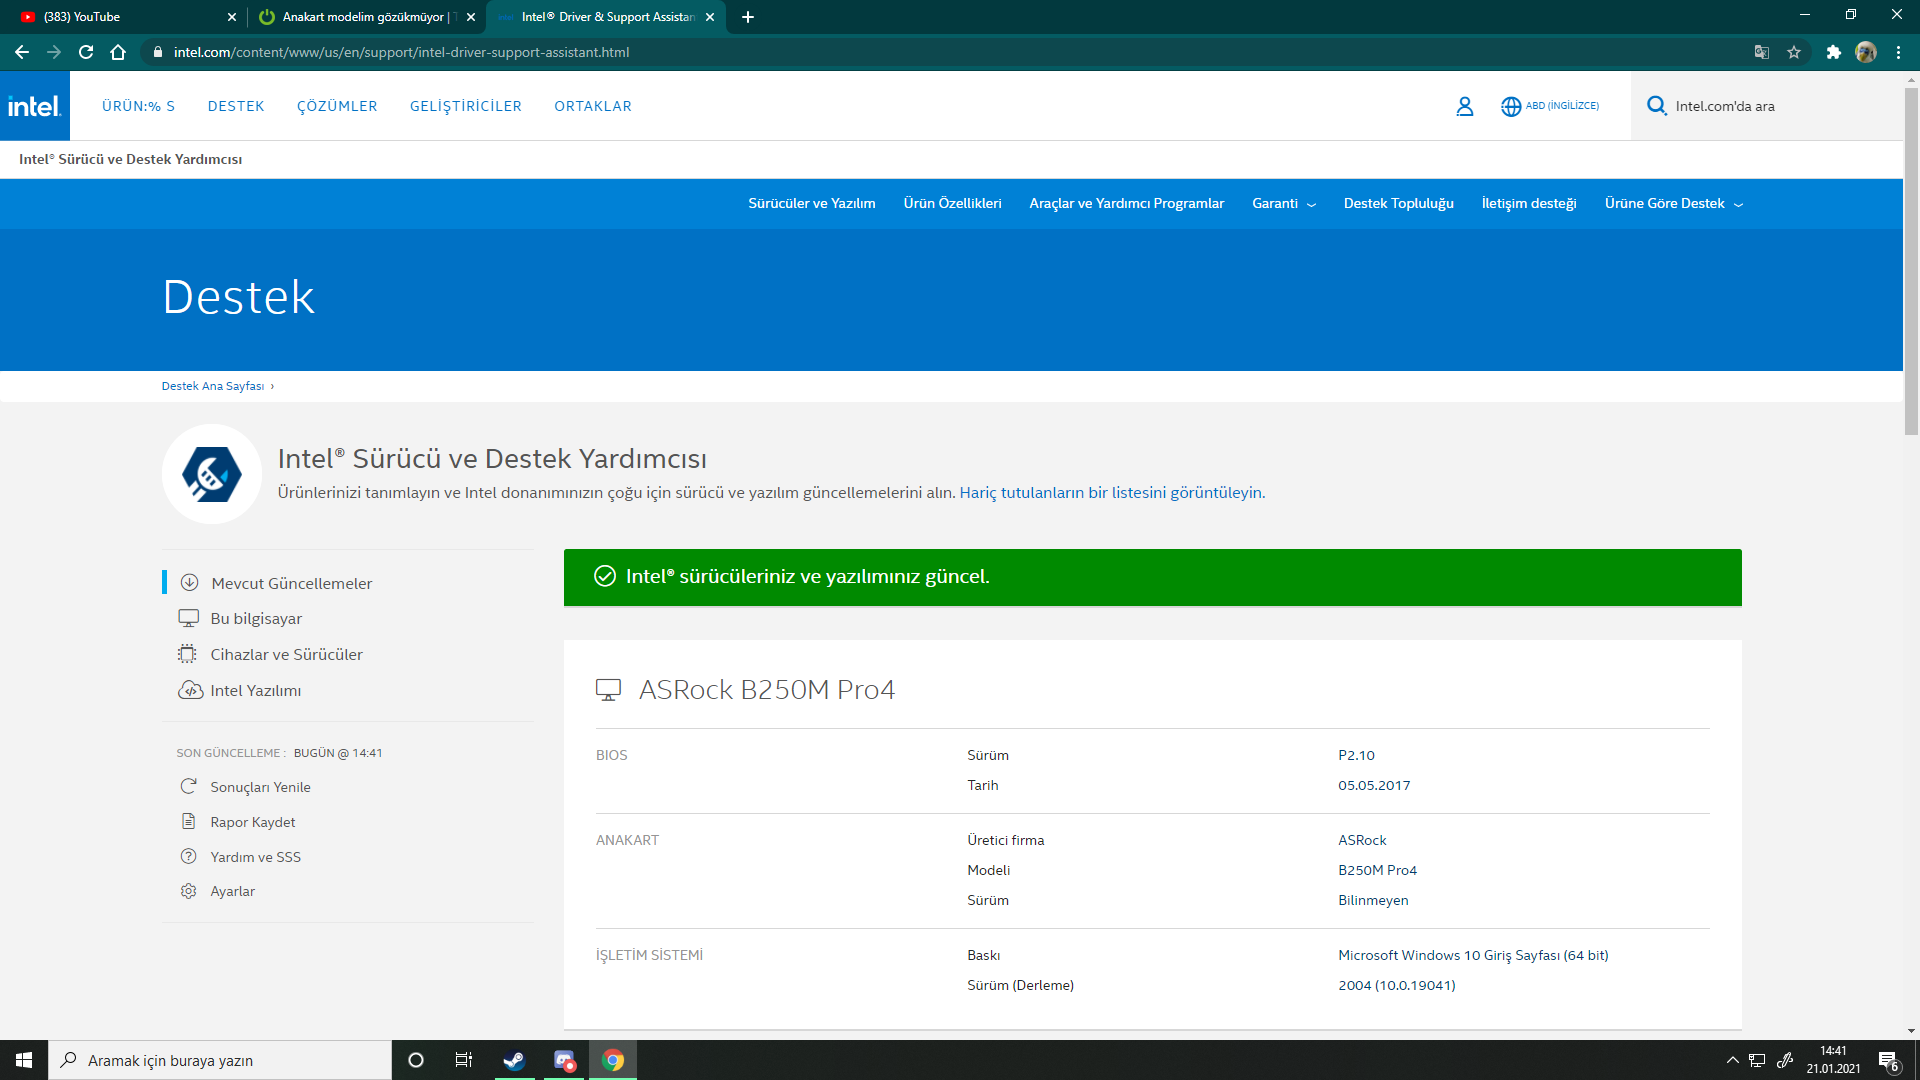Viewport: 1920px width, 1080px height.
Task: Open Mevcut Güncellemeler sidebar item
Action: click(291, 583)
